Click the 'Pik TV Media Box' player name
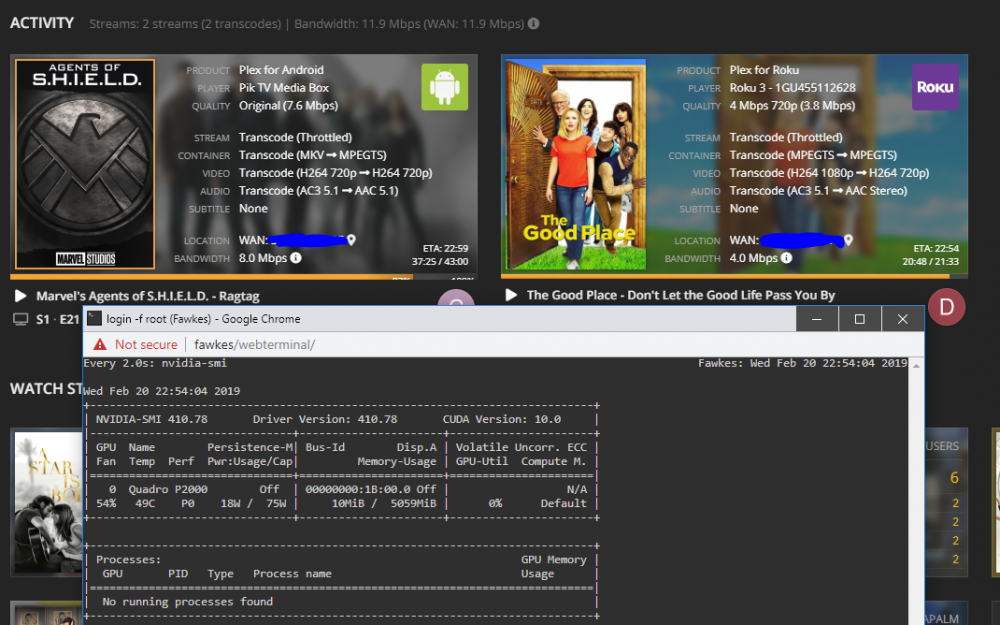Viewport: 1000px width, 625px height. coord(284,88)
